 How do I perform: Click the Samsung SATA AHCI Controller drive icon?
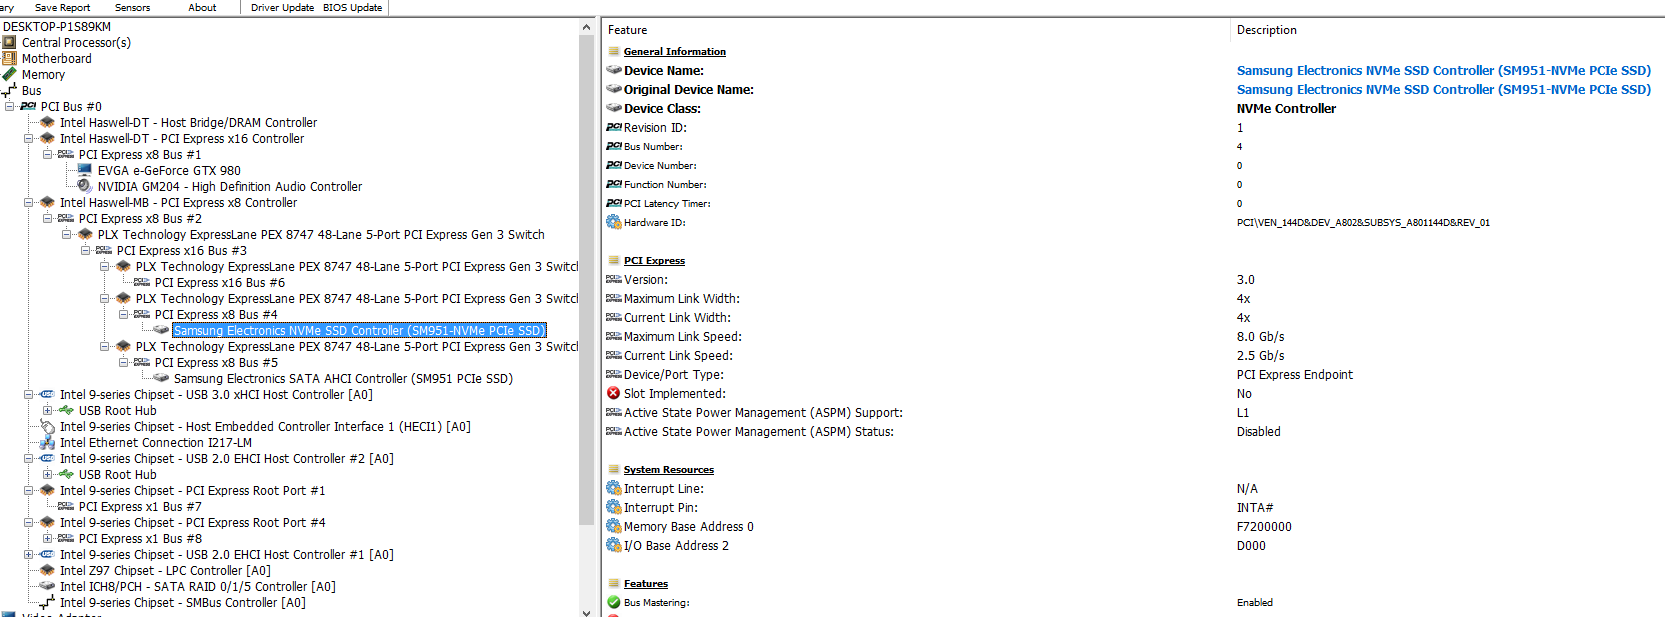click(x=161, y=379)
